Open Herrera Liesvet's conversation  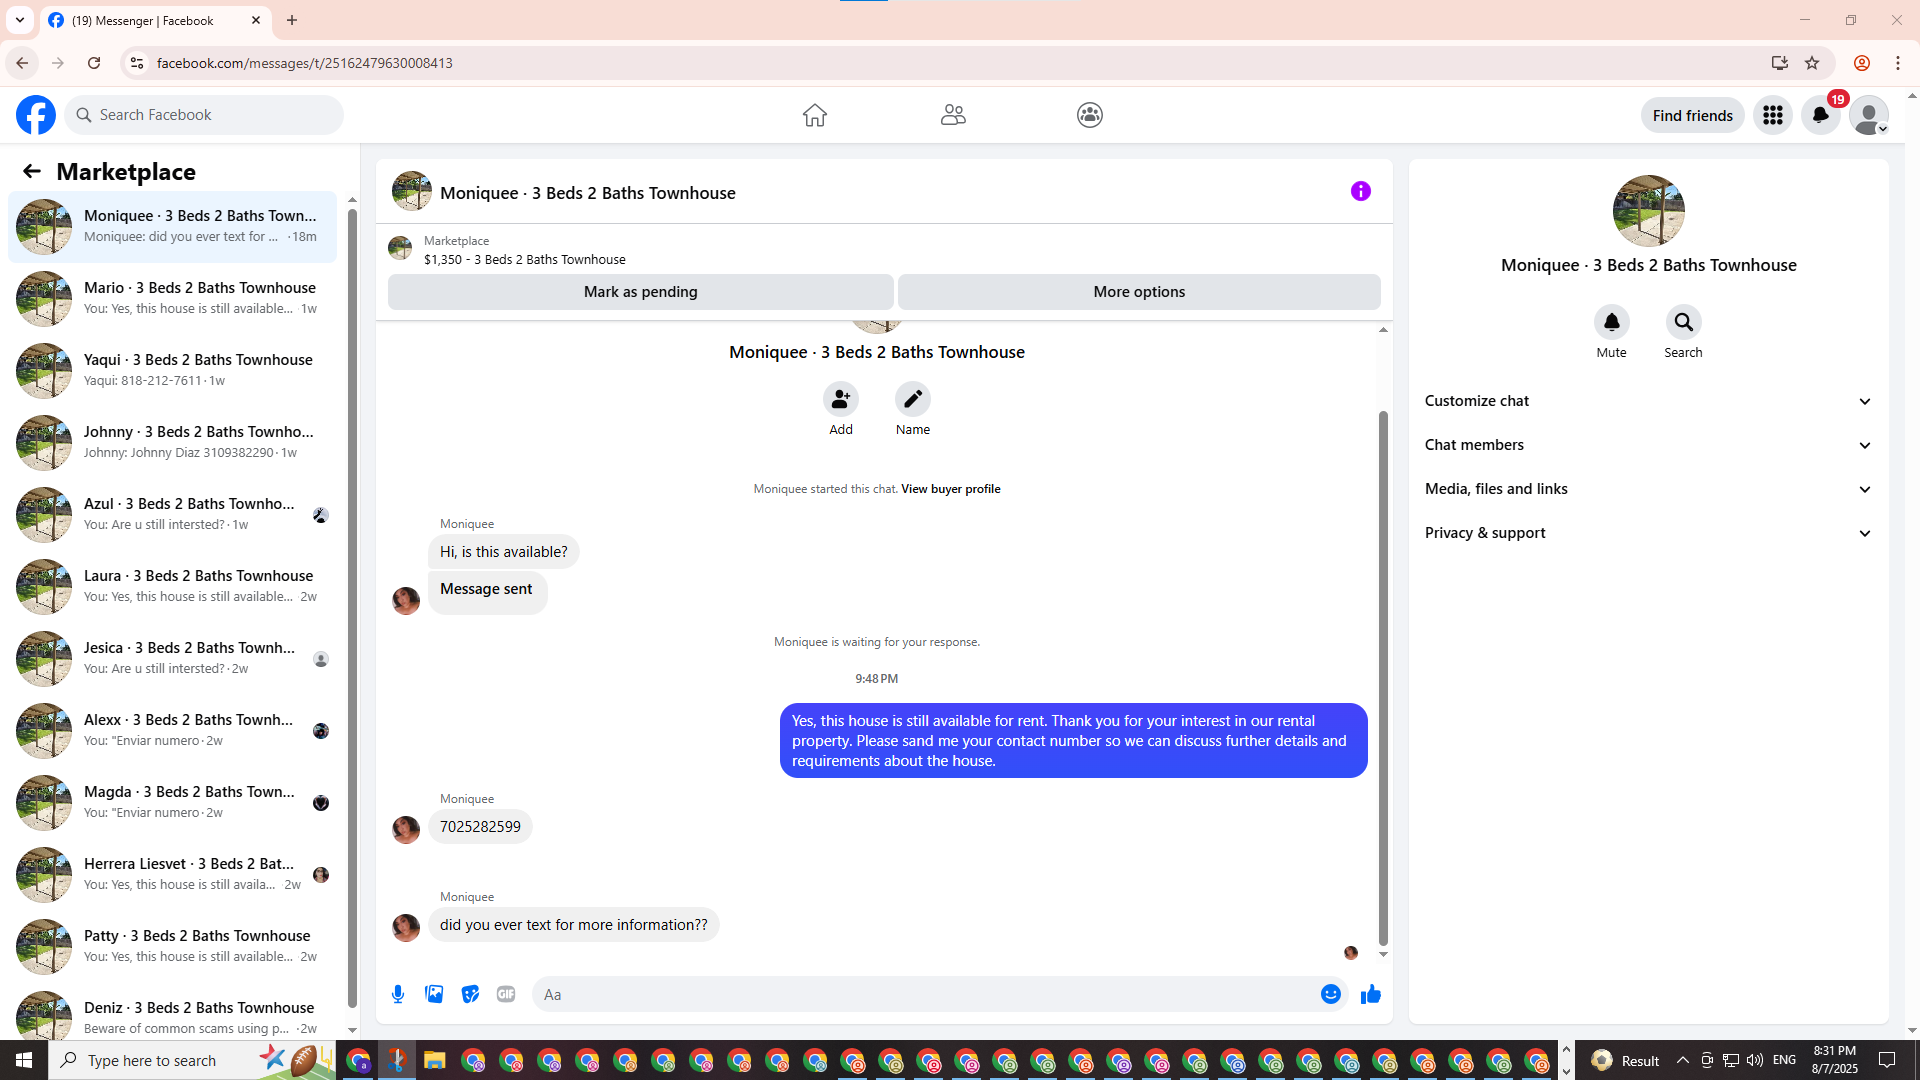tap(173, 874)
